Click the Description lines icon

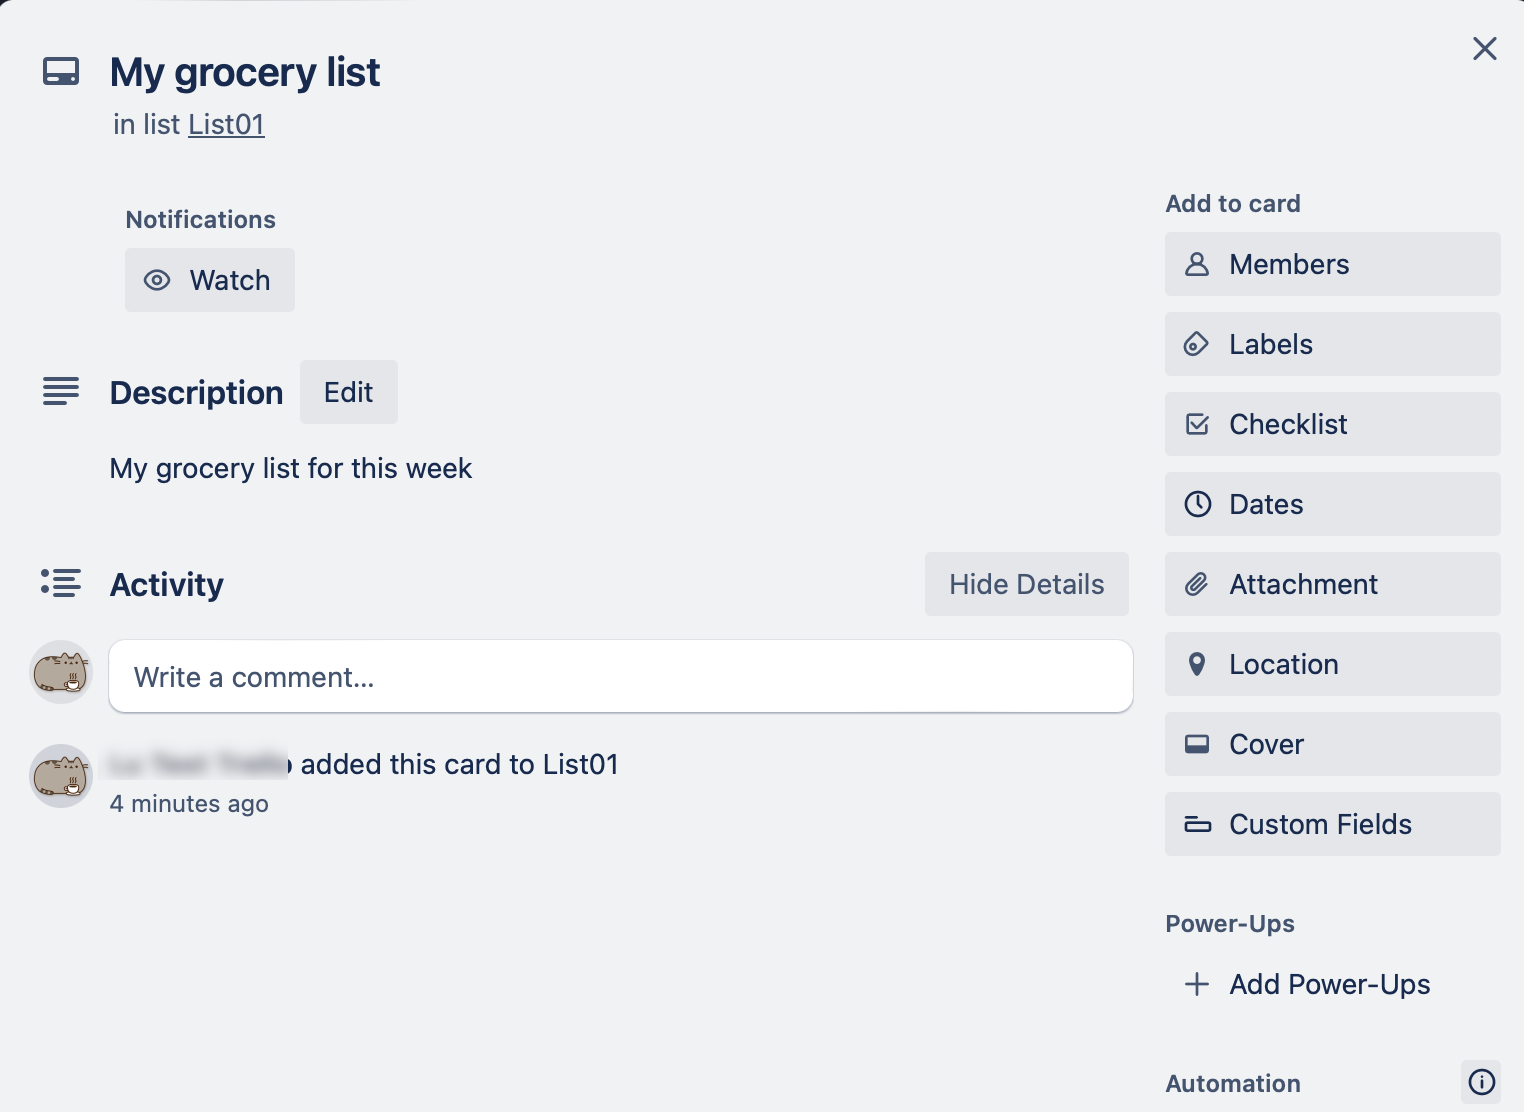tap(61, 391)
